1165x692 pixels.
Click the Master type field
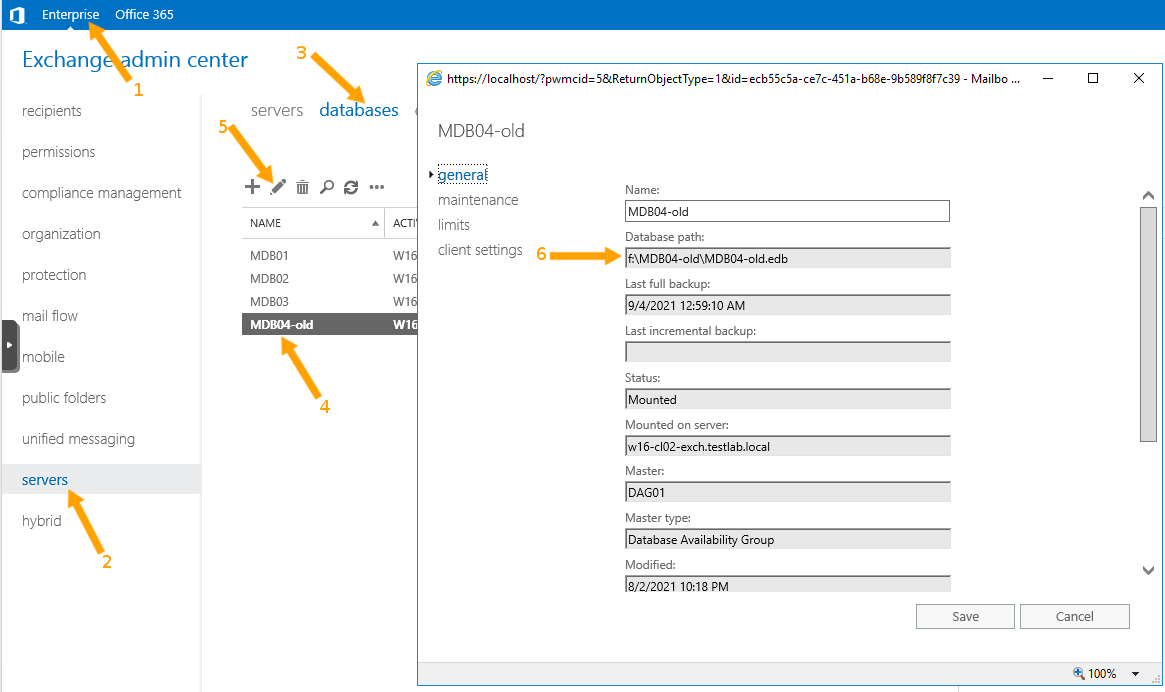(788, 539)
